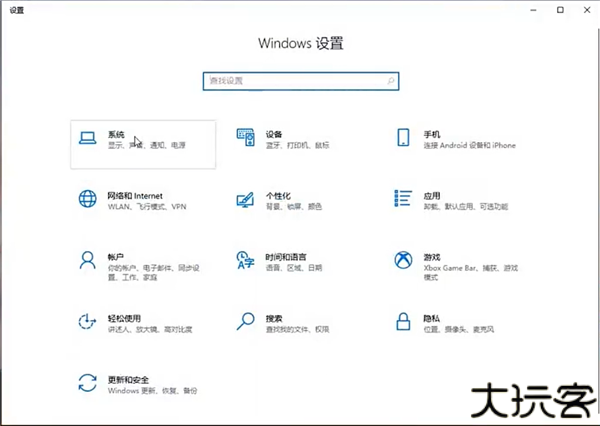The width and height of the screenshot is (600, 426).
Task: Click the 设备 keyboard and speaker icon
Action: click(246, 137)
